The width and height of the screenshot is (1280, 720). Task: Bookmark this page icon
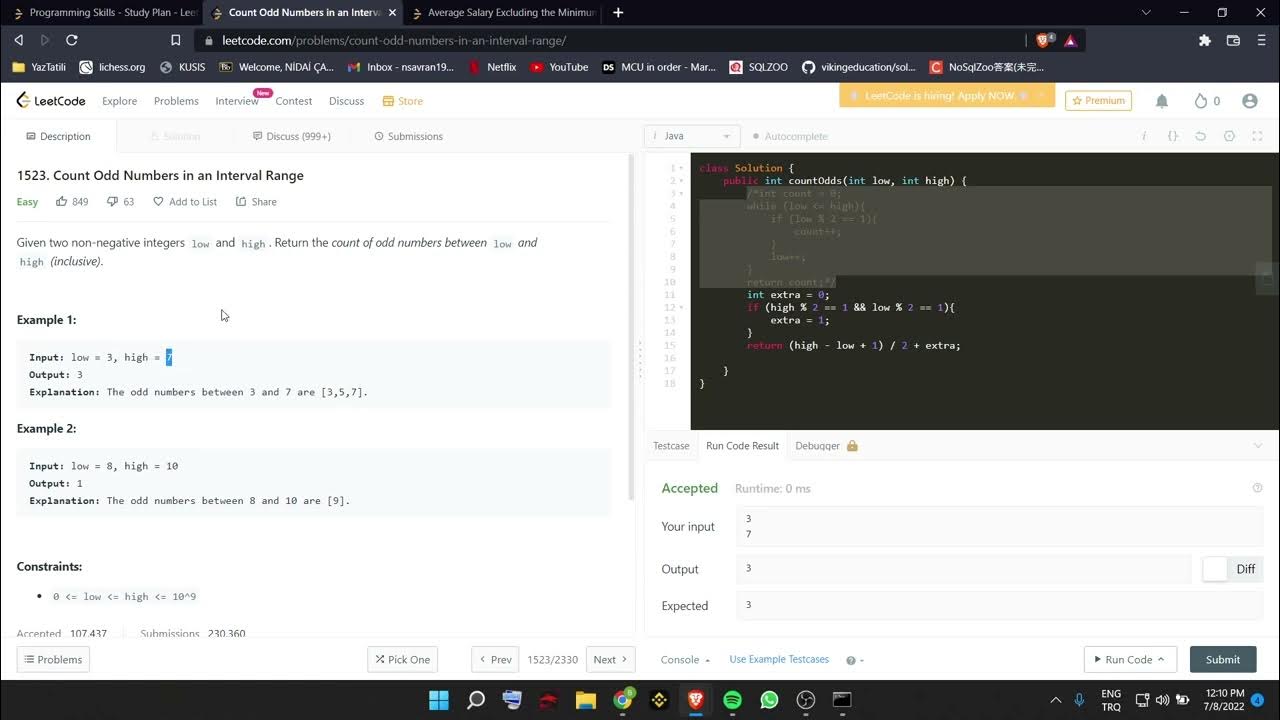(176, 40)
